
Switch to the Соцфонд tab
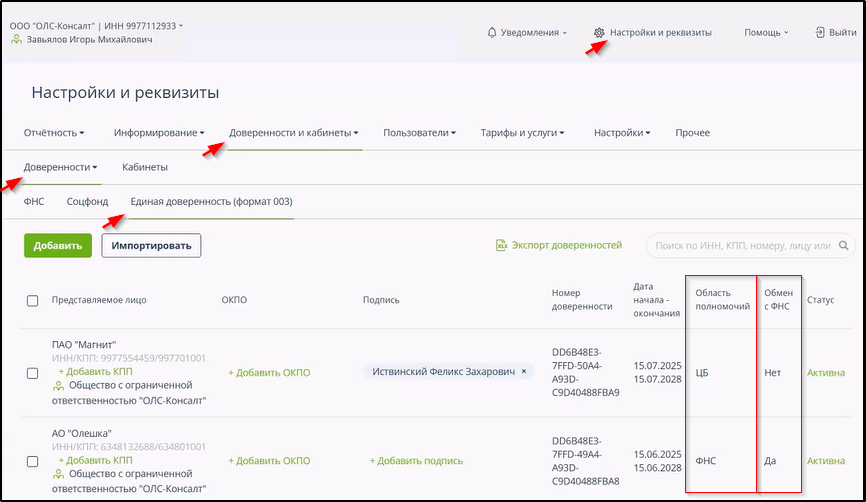(x=87, y=202)
